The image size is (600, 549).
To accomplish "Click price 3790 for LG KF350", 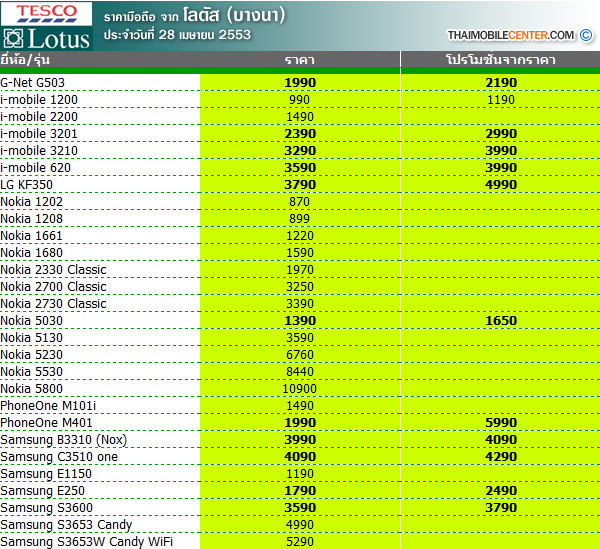I will [x=300, y=185].
